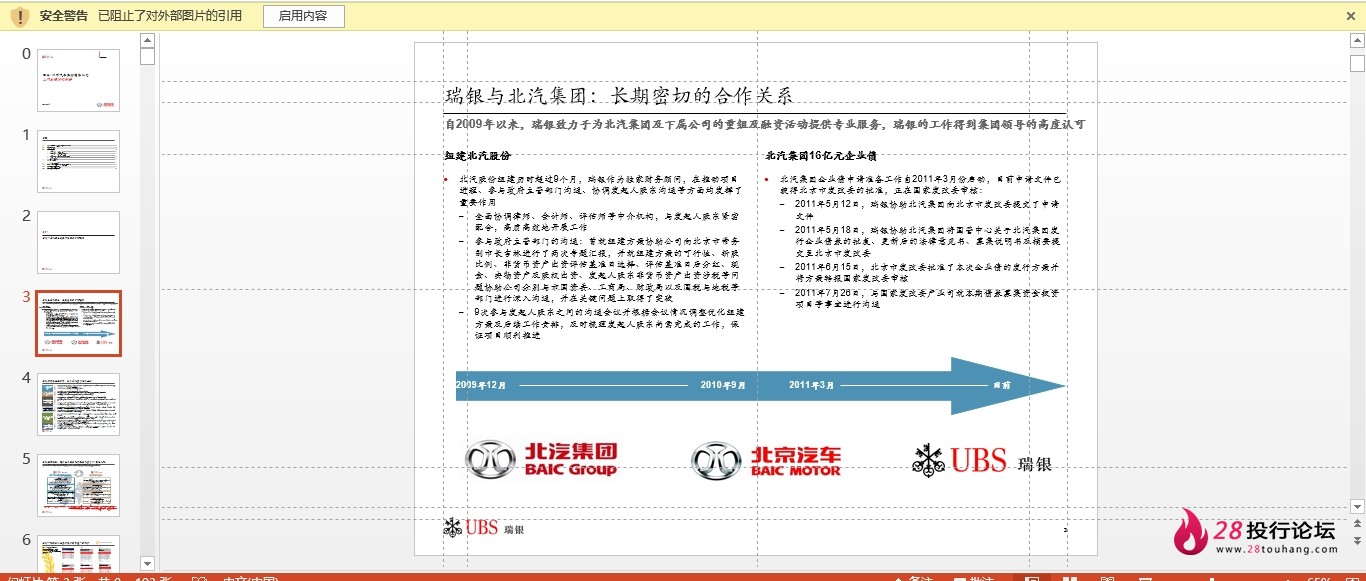This screenshot has width=1366, height=581.
Task: Select the heading 组建北汽股份
Action: (x=478, y=156)
